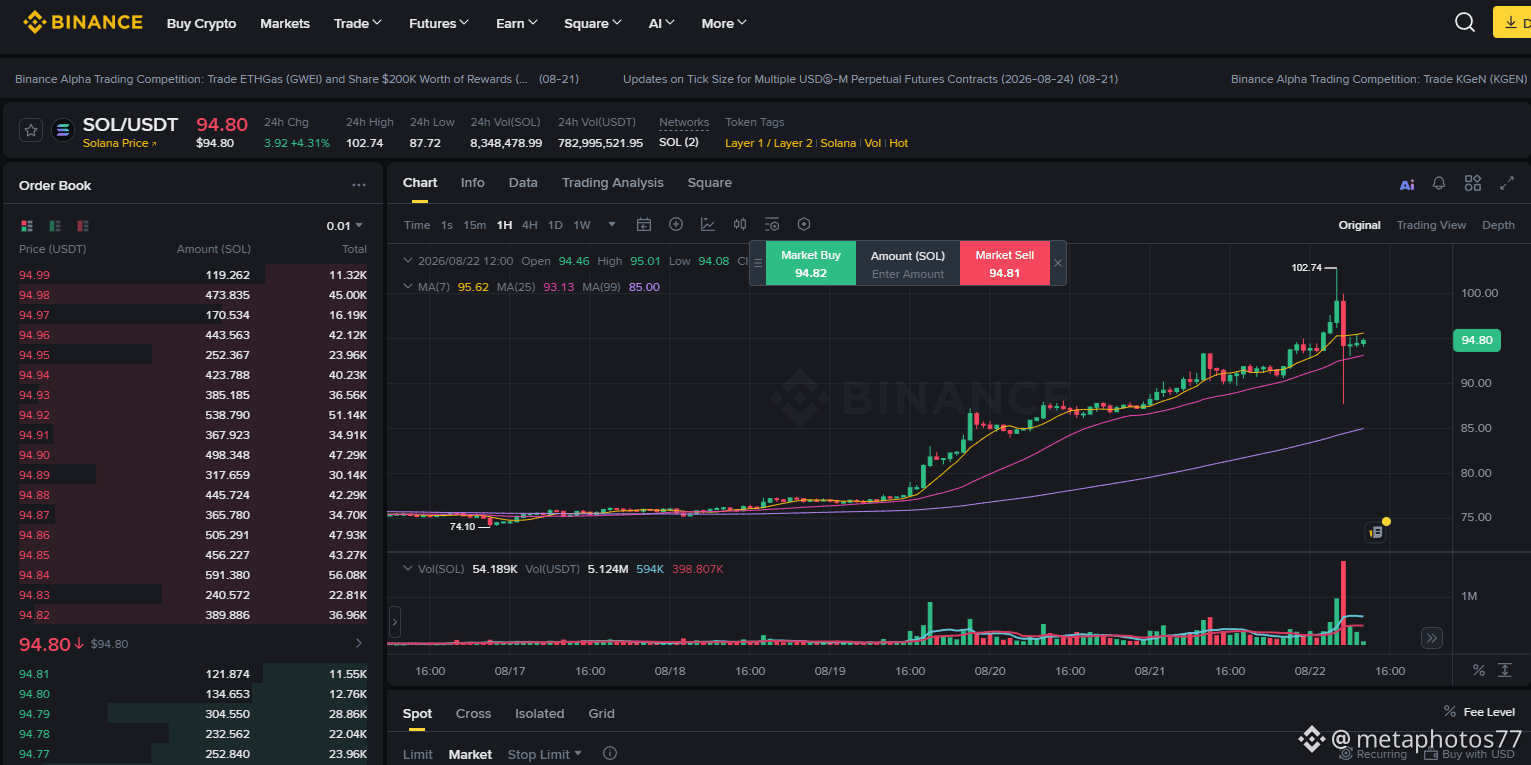1531x765 pixels.
Task: Click the percent icon beside Fee Level
Action: (x=1450, y=711)
